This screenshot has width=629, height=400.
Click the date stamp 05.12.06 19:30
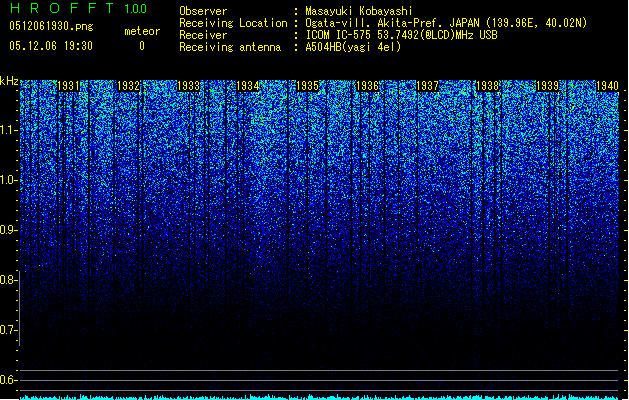51,46
